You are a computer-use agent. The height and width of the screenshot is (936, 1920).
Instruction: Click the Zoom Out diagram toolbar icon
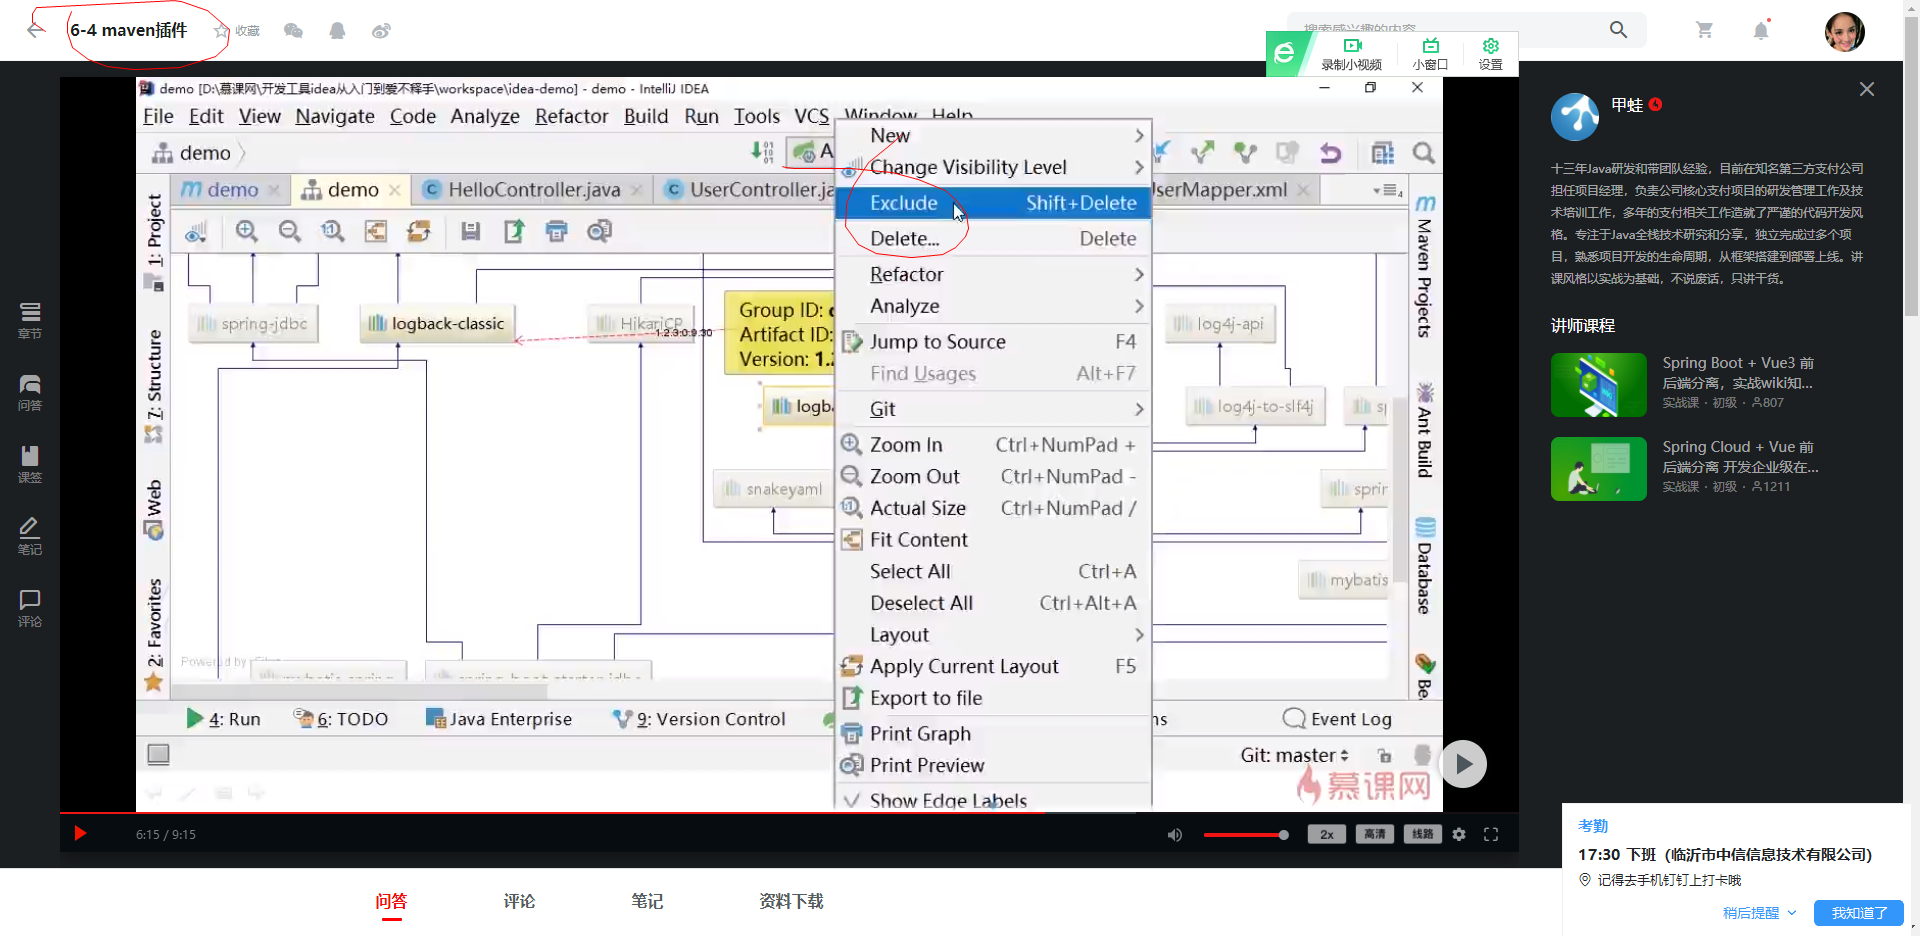(290, 231)
